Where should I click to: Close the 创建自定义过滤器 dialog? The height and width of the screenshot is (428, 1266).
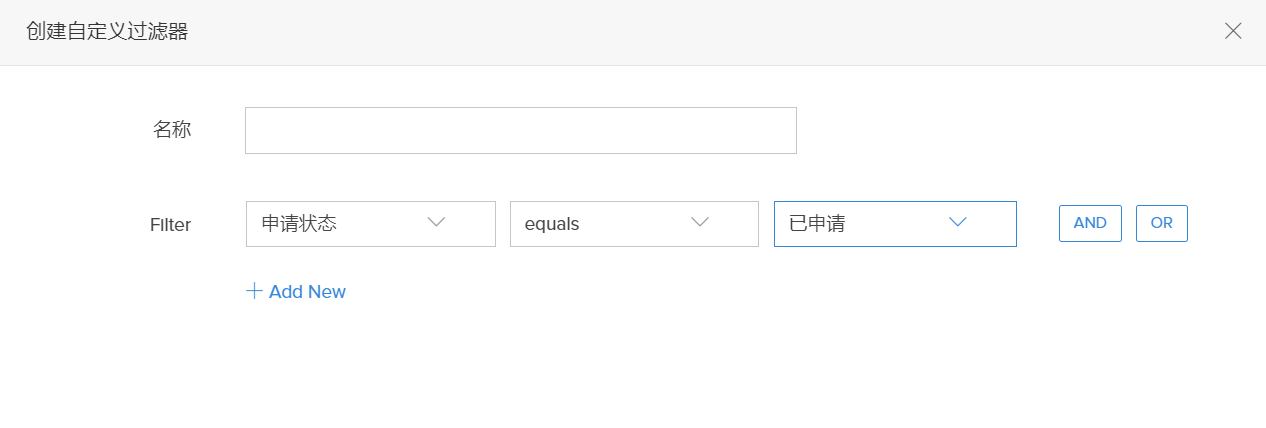[x=1233, y=31]
